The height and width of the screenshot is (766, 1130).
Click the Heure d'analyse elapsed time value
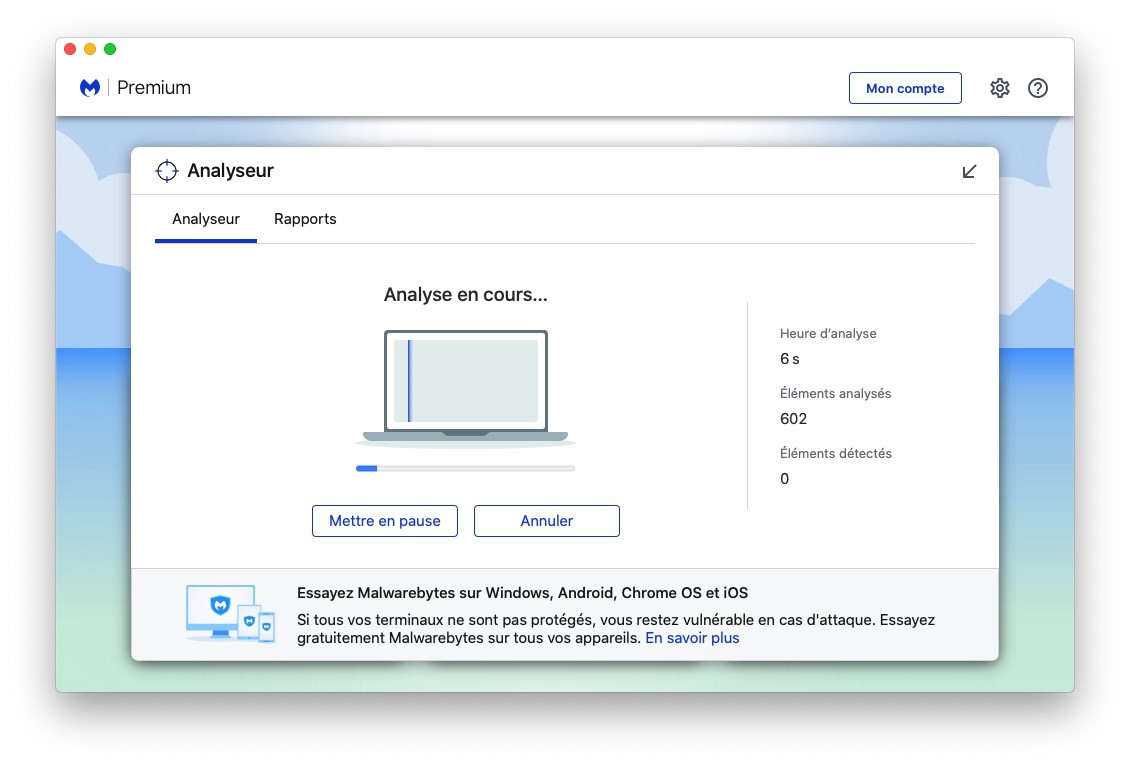tap(789, 359)
